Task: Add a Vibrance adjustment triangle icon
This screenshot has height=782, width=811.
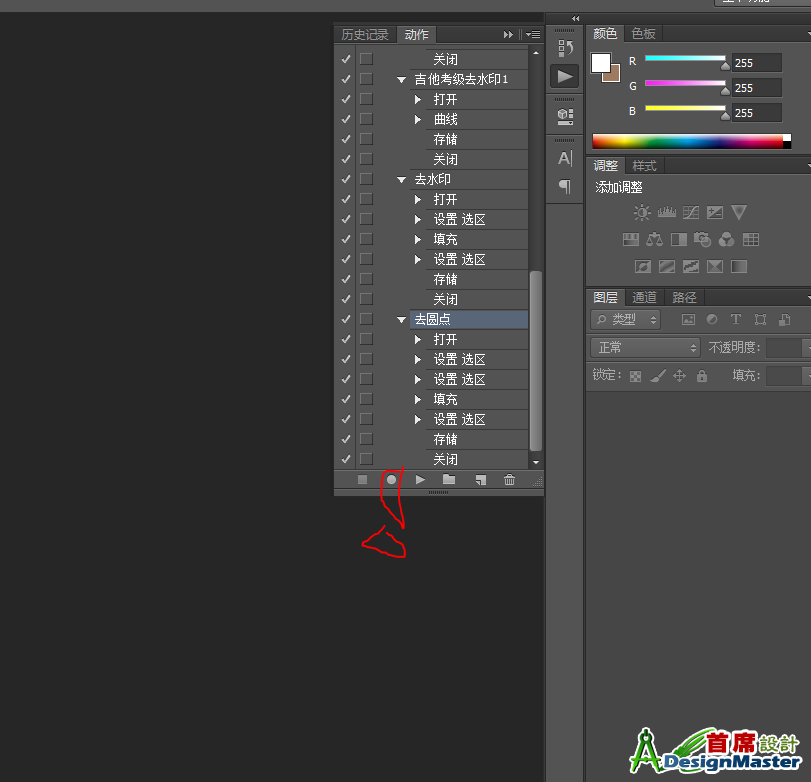Action: point(739,212)
